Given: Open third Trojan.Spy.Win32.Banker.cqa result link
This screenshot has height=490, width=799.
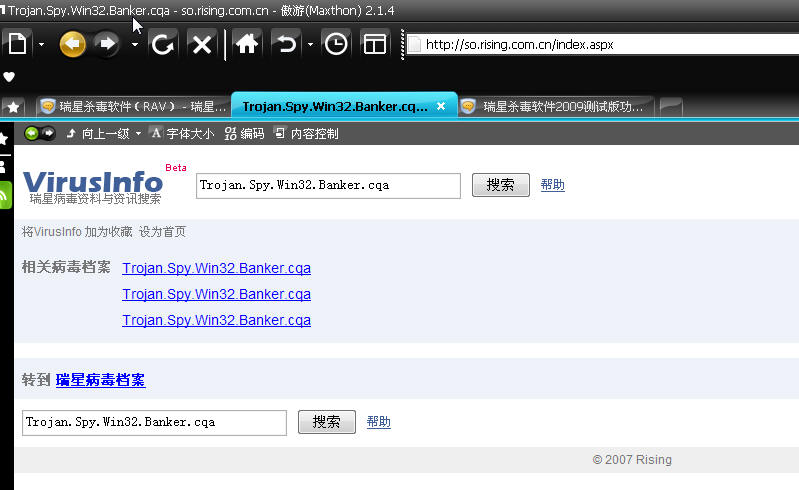Looking at the screenshot, I should (x=217, y=320).
